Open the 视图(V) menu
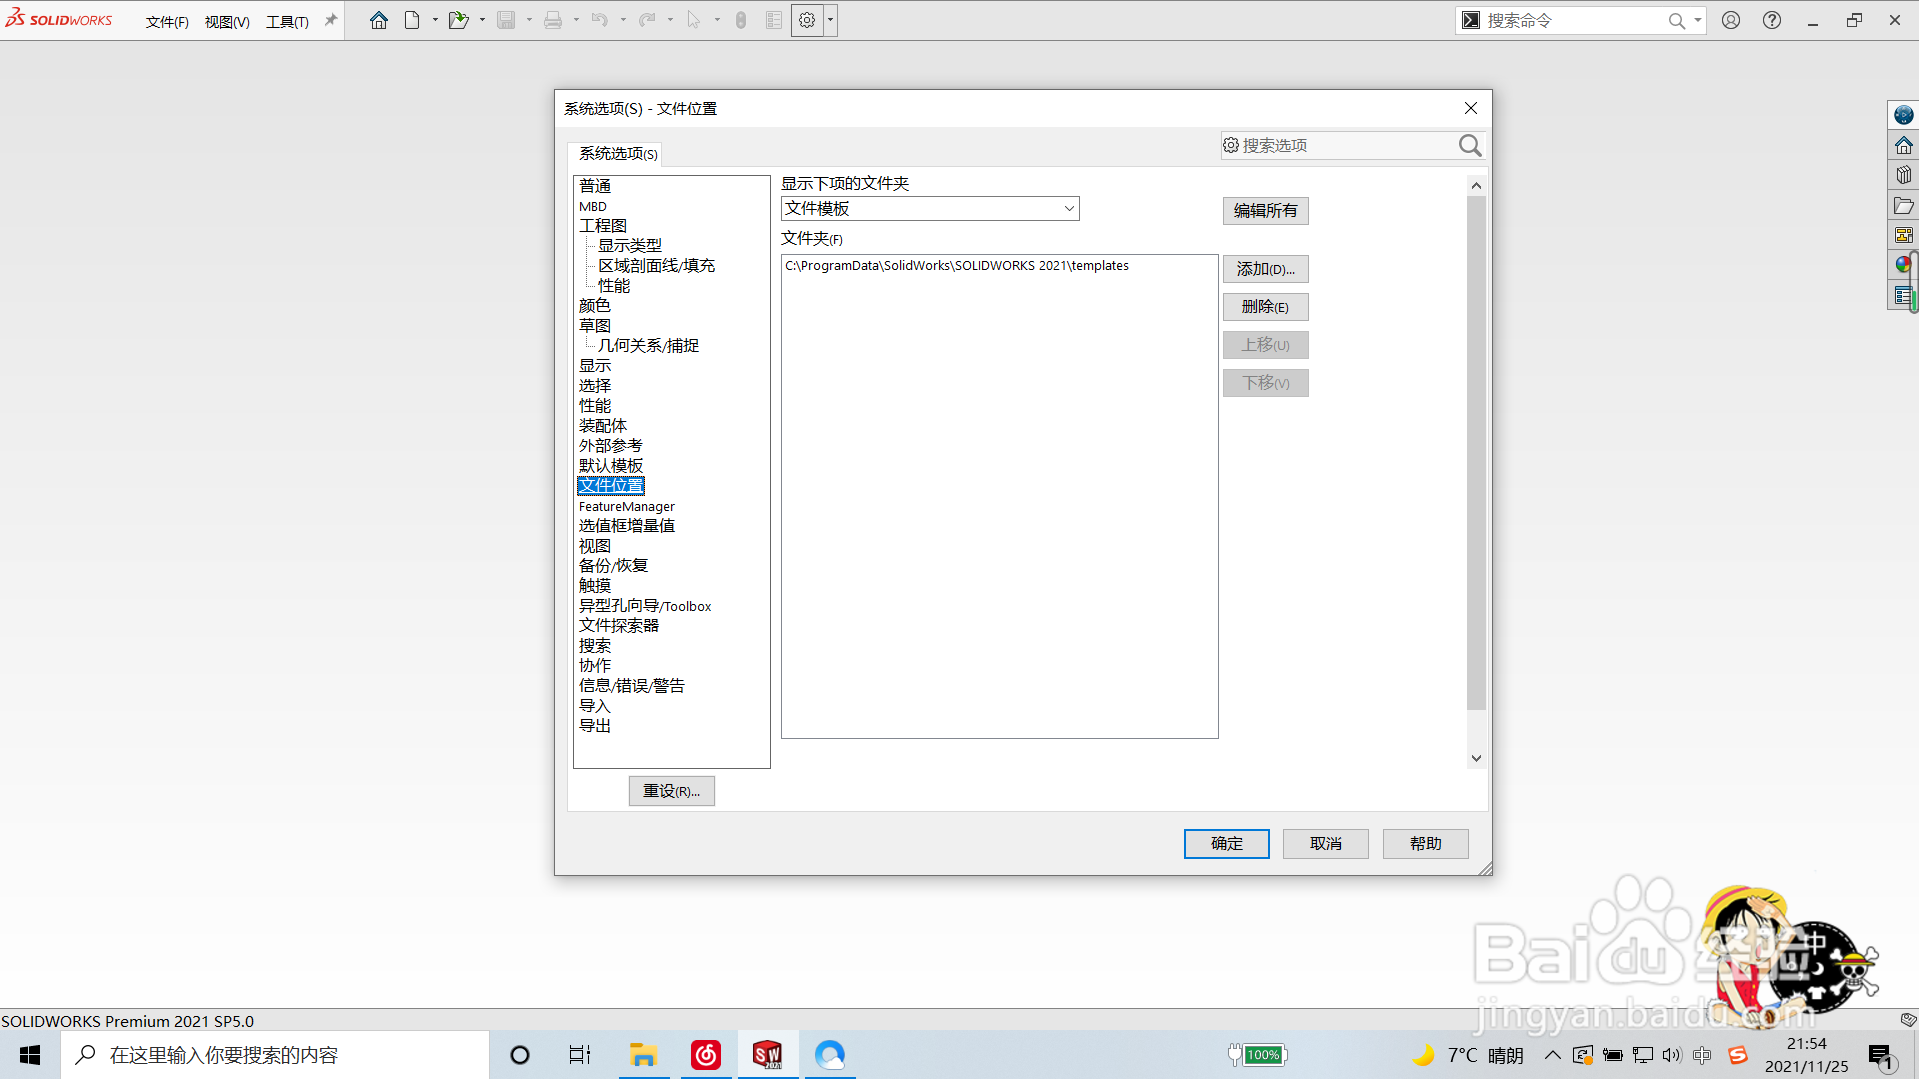The image size is (1919, 1079). (227, 21)
